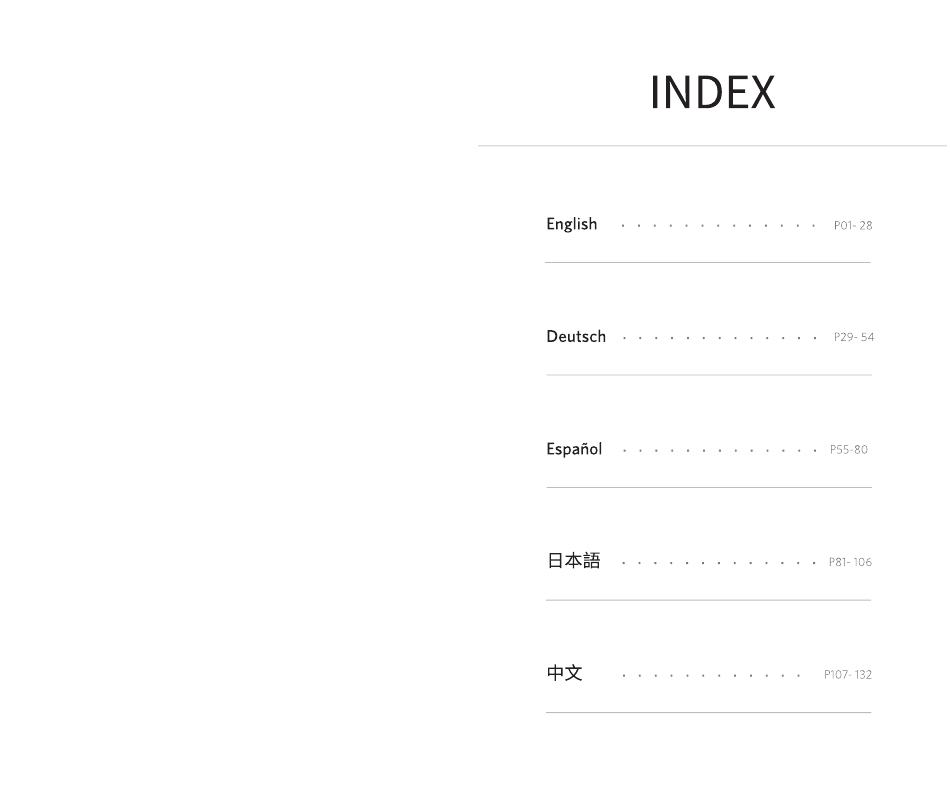This screenshot has width=950, height=795.
Task: Open the 中文 section entry
Action: pyautogui.click(x=564, y=673)
